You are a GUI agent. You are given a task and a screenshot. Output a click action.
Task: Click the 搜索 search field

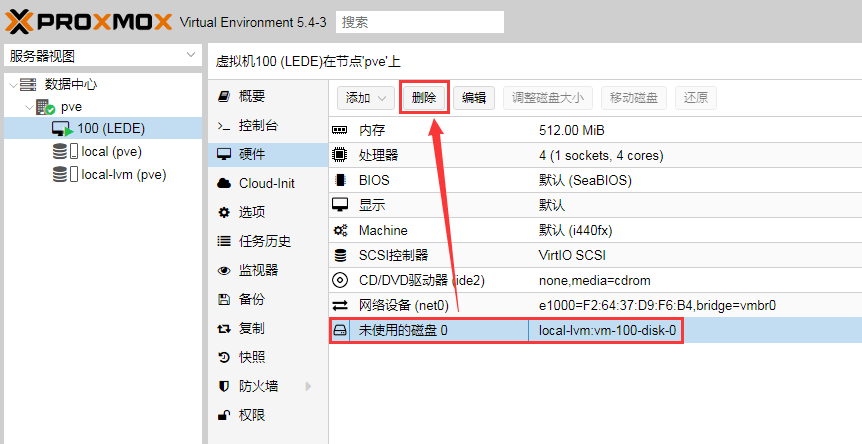point(419,21)
